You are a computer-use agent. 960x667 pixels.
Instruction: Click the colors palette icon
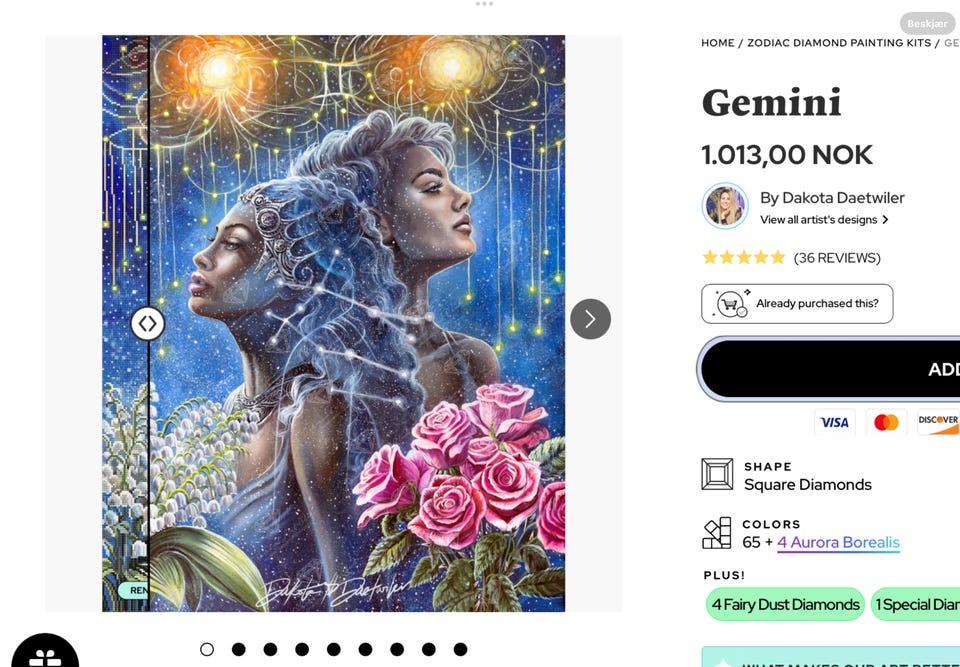click(717, 533)
